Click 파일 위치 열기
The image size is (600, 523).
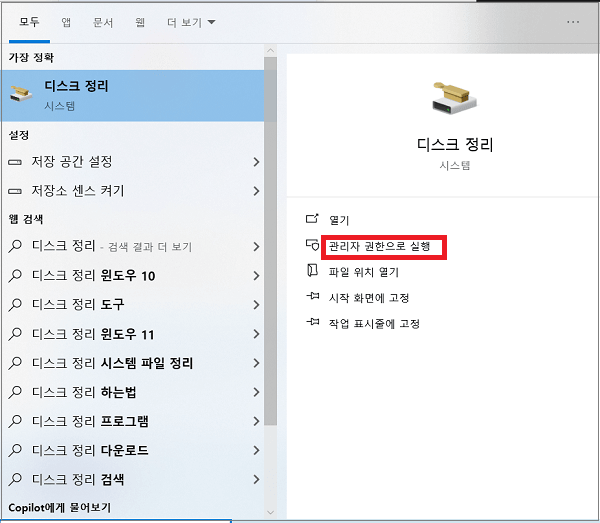click(x=364, y=272)
